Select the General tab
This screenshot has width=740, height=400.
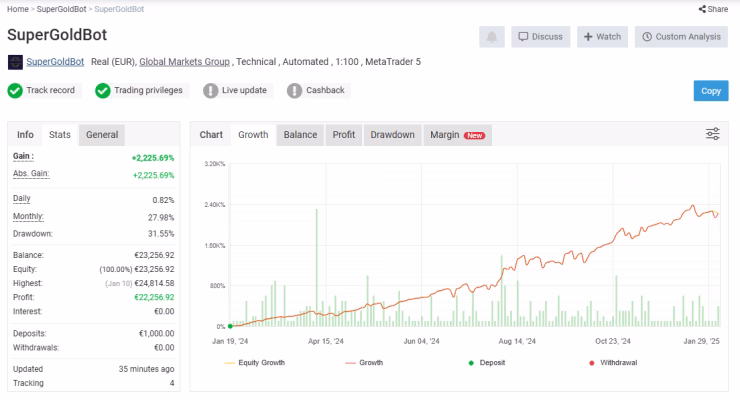click(102, 135)
